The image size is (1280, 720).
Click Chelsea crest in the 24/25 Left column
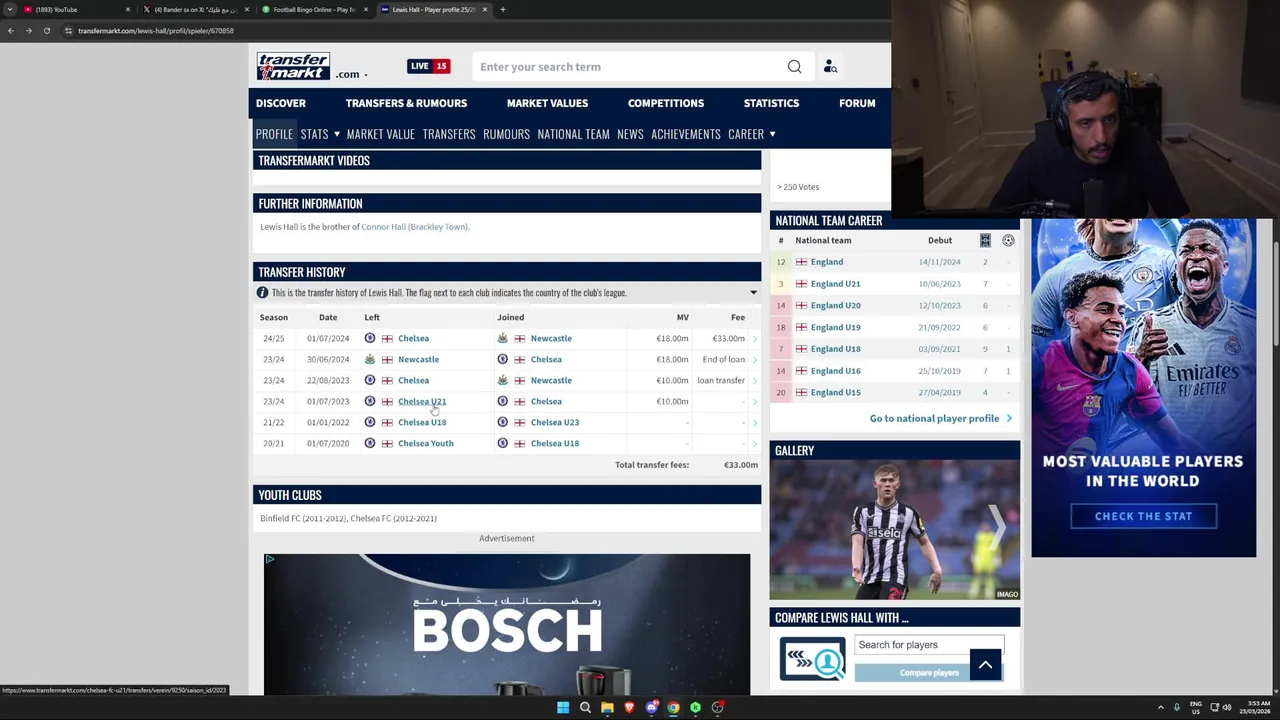click(x=370, y=339)
